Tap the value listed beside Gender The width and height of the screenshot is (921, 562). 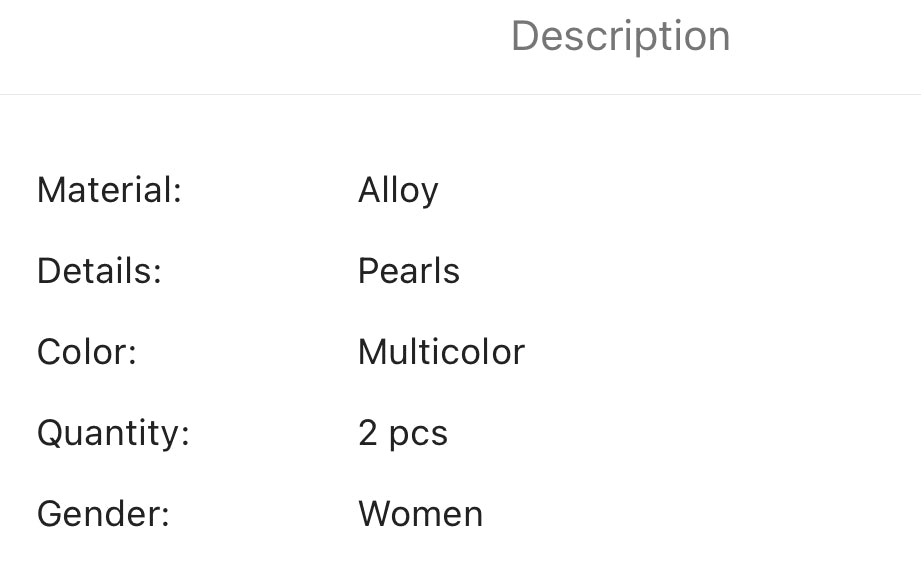[x=421, y=514]
